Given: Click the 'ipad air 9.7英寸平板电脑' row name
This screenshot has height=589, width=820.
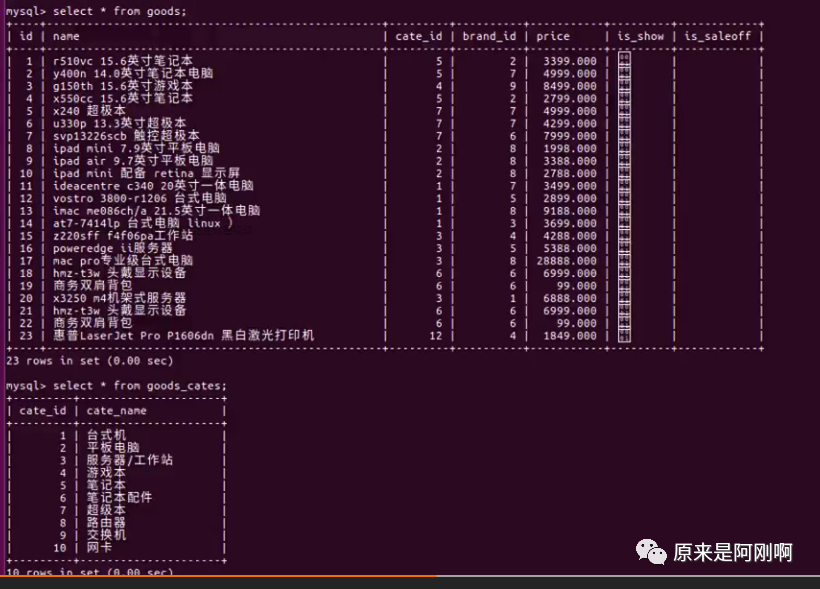Looking at the screenshot, I should 133,161.
